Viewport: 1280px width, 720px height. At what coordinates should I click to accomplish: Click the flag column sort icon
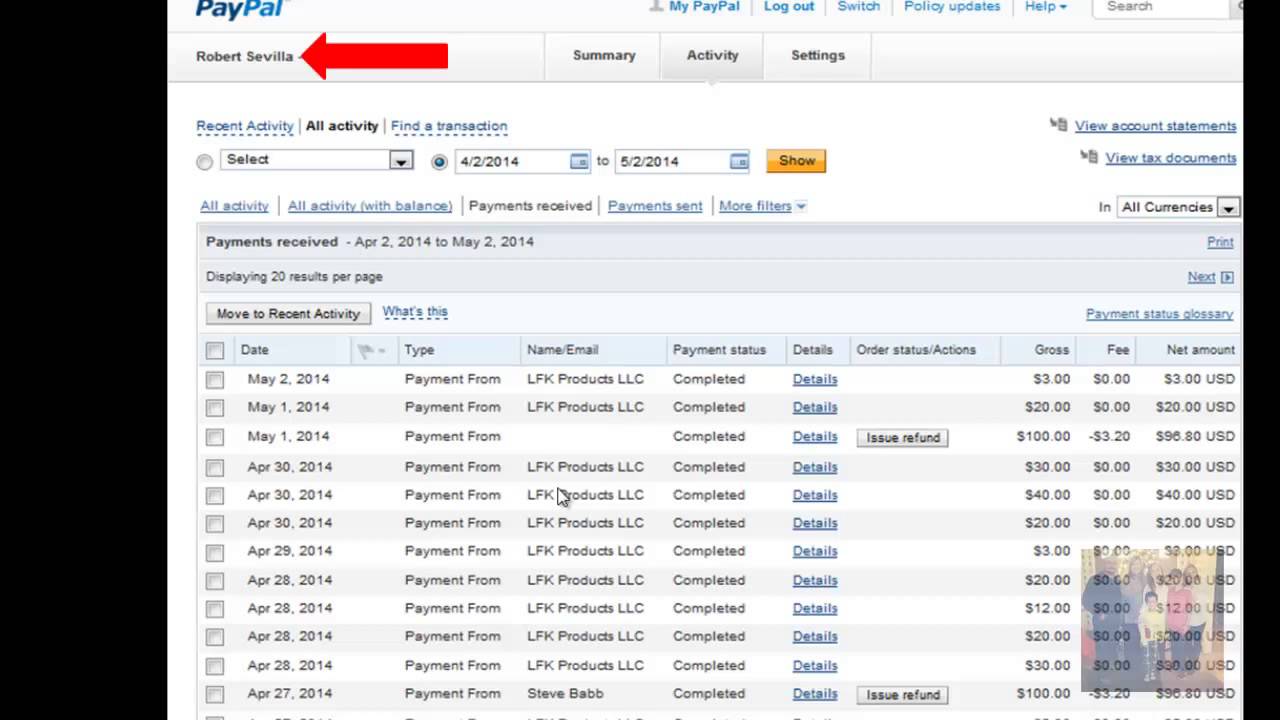(370, 350)
